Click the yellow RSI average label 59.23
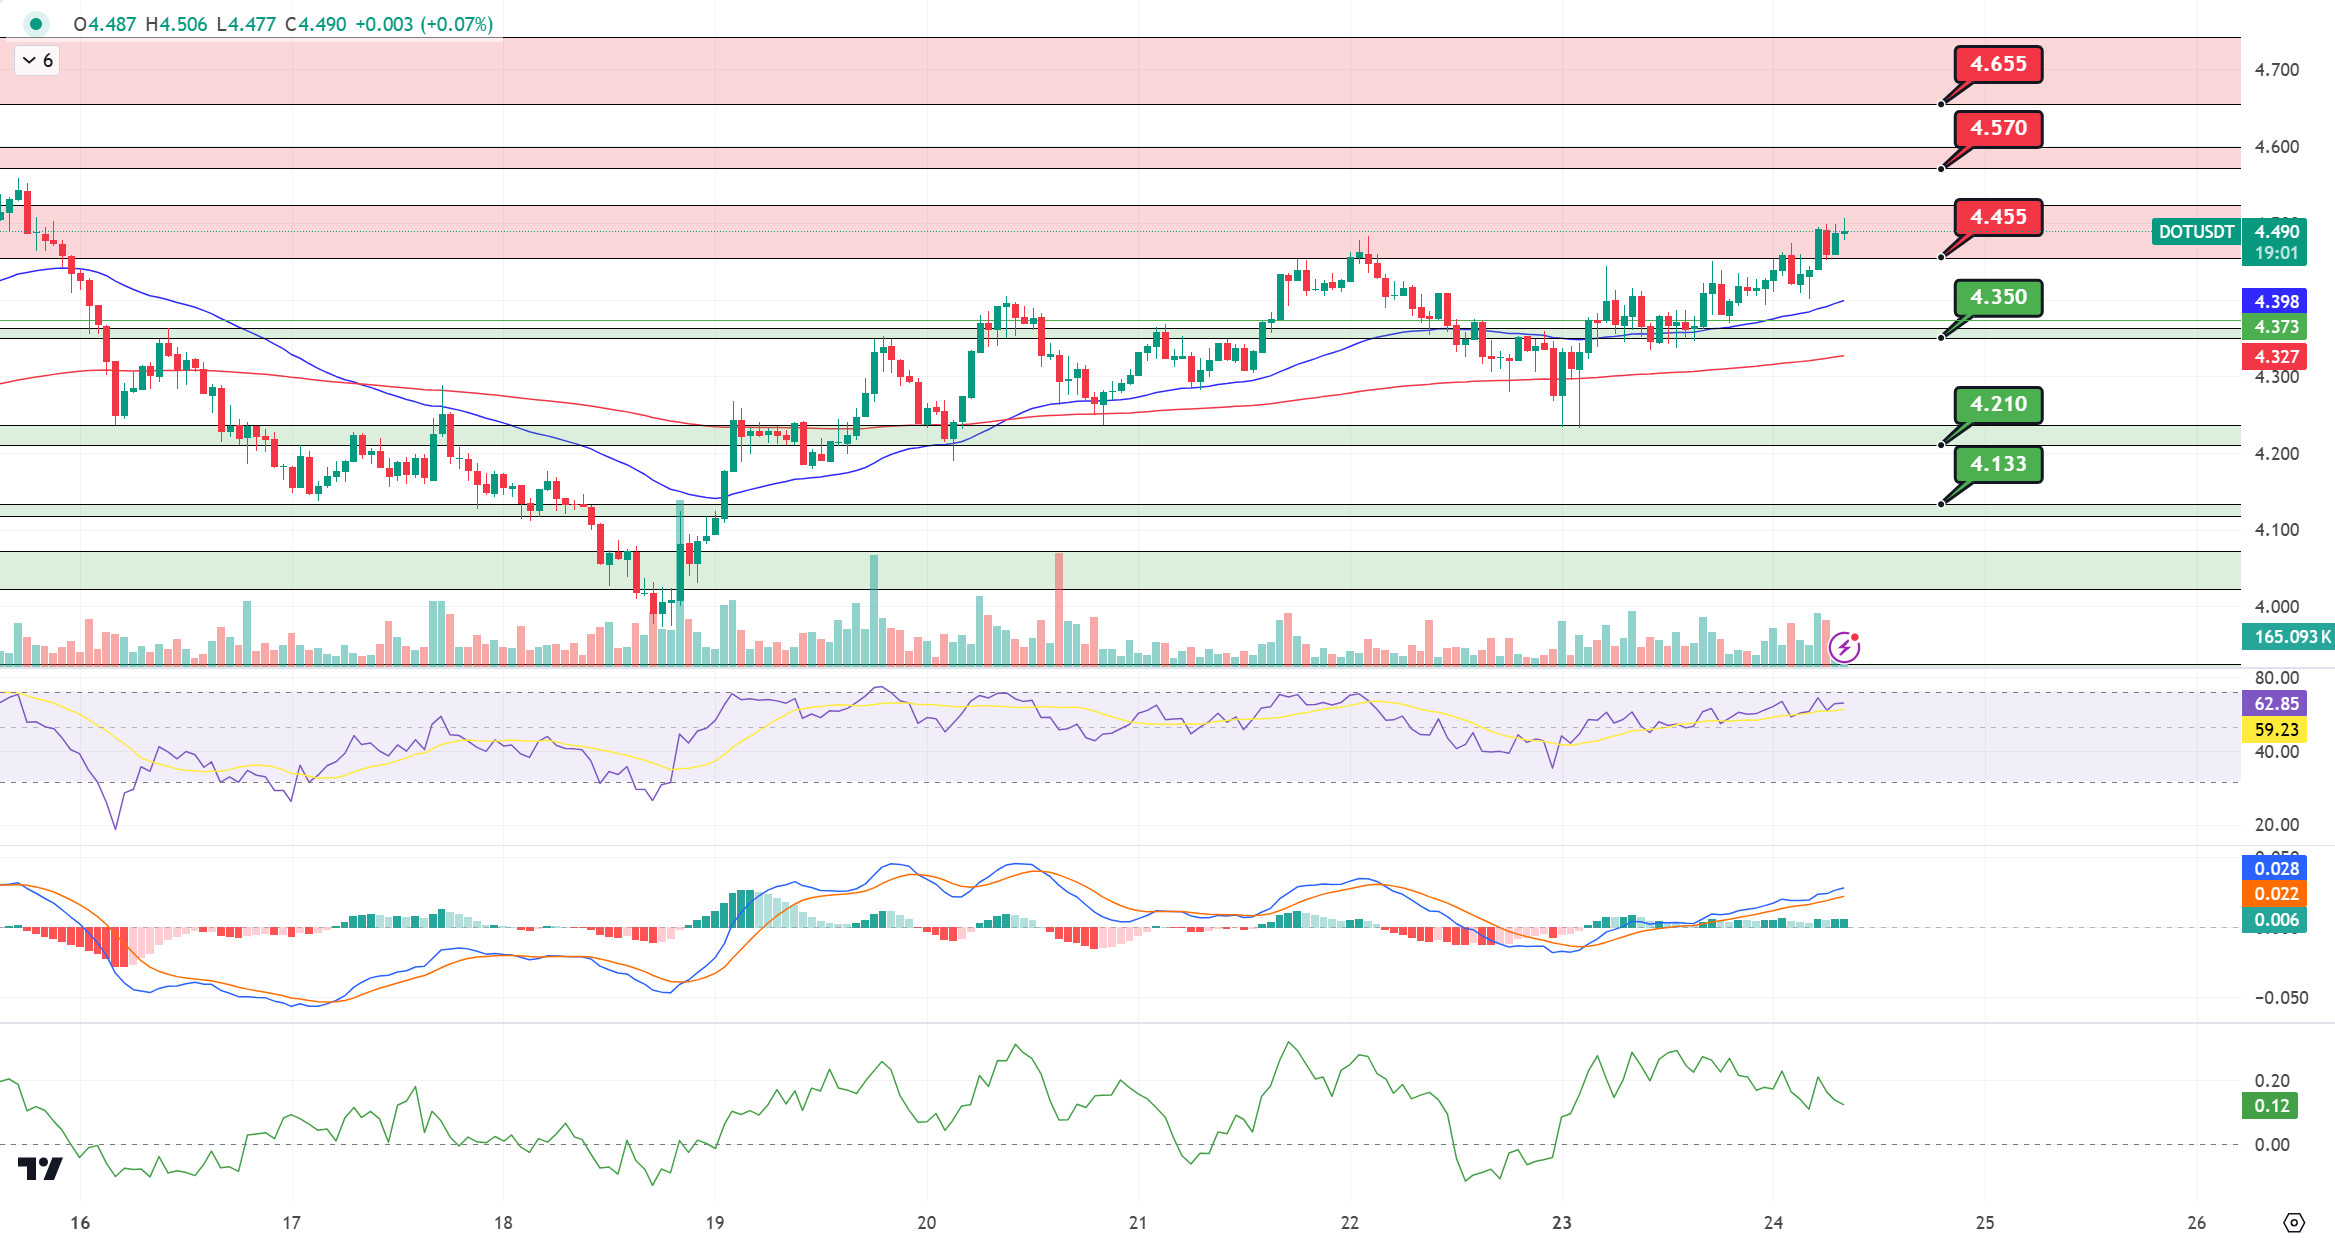The image size is (2335, 1242). click(2276, 730)
